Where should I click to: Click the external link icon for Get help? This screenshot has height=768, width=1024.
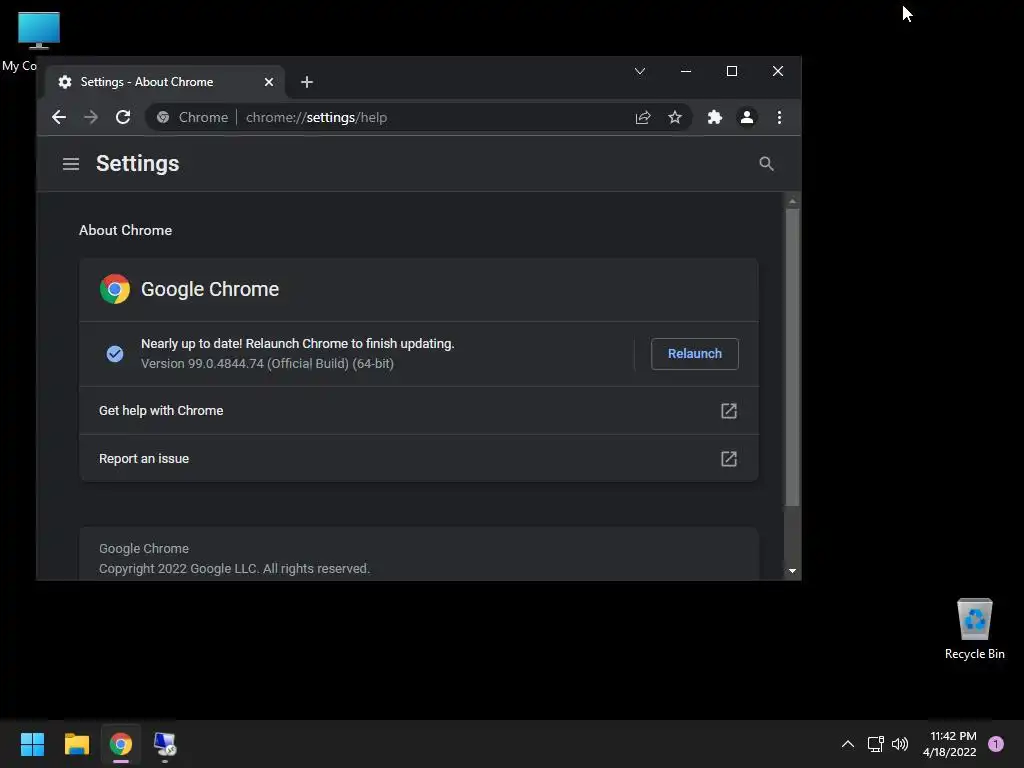click(729, 411)
